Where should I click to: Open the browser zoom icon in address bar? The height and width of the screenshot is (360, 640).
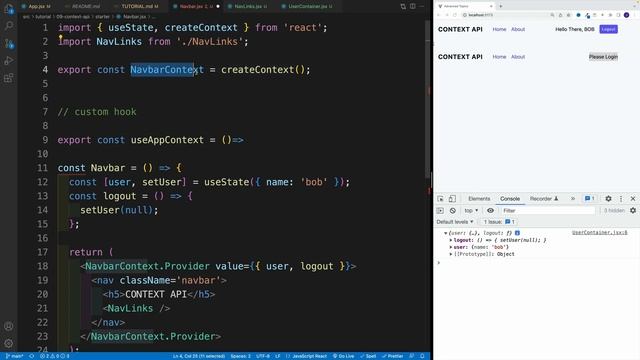(x=552, y=15)
